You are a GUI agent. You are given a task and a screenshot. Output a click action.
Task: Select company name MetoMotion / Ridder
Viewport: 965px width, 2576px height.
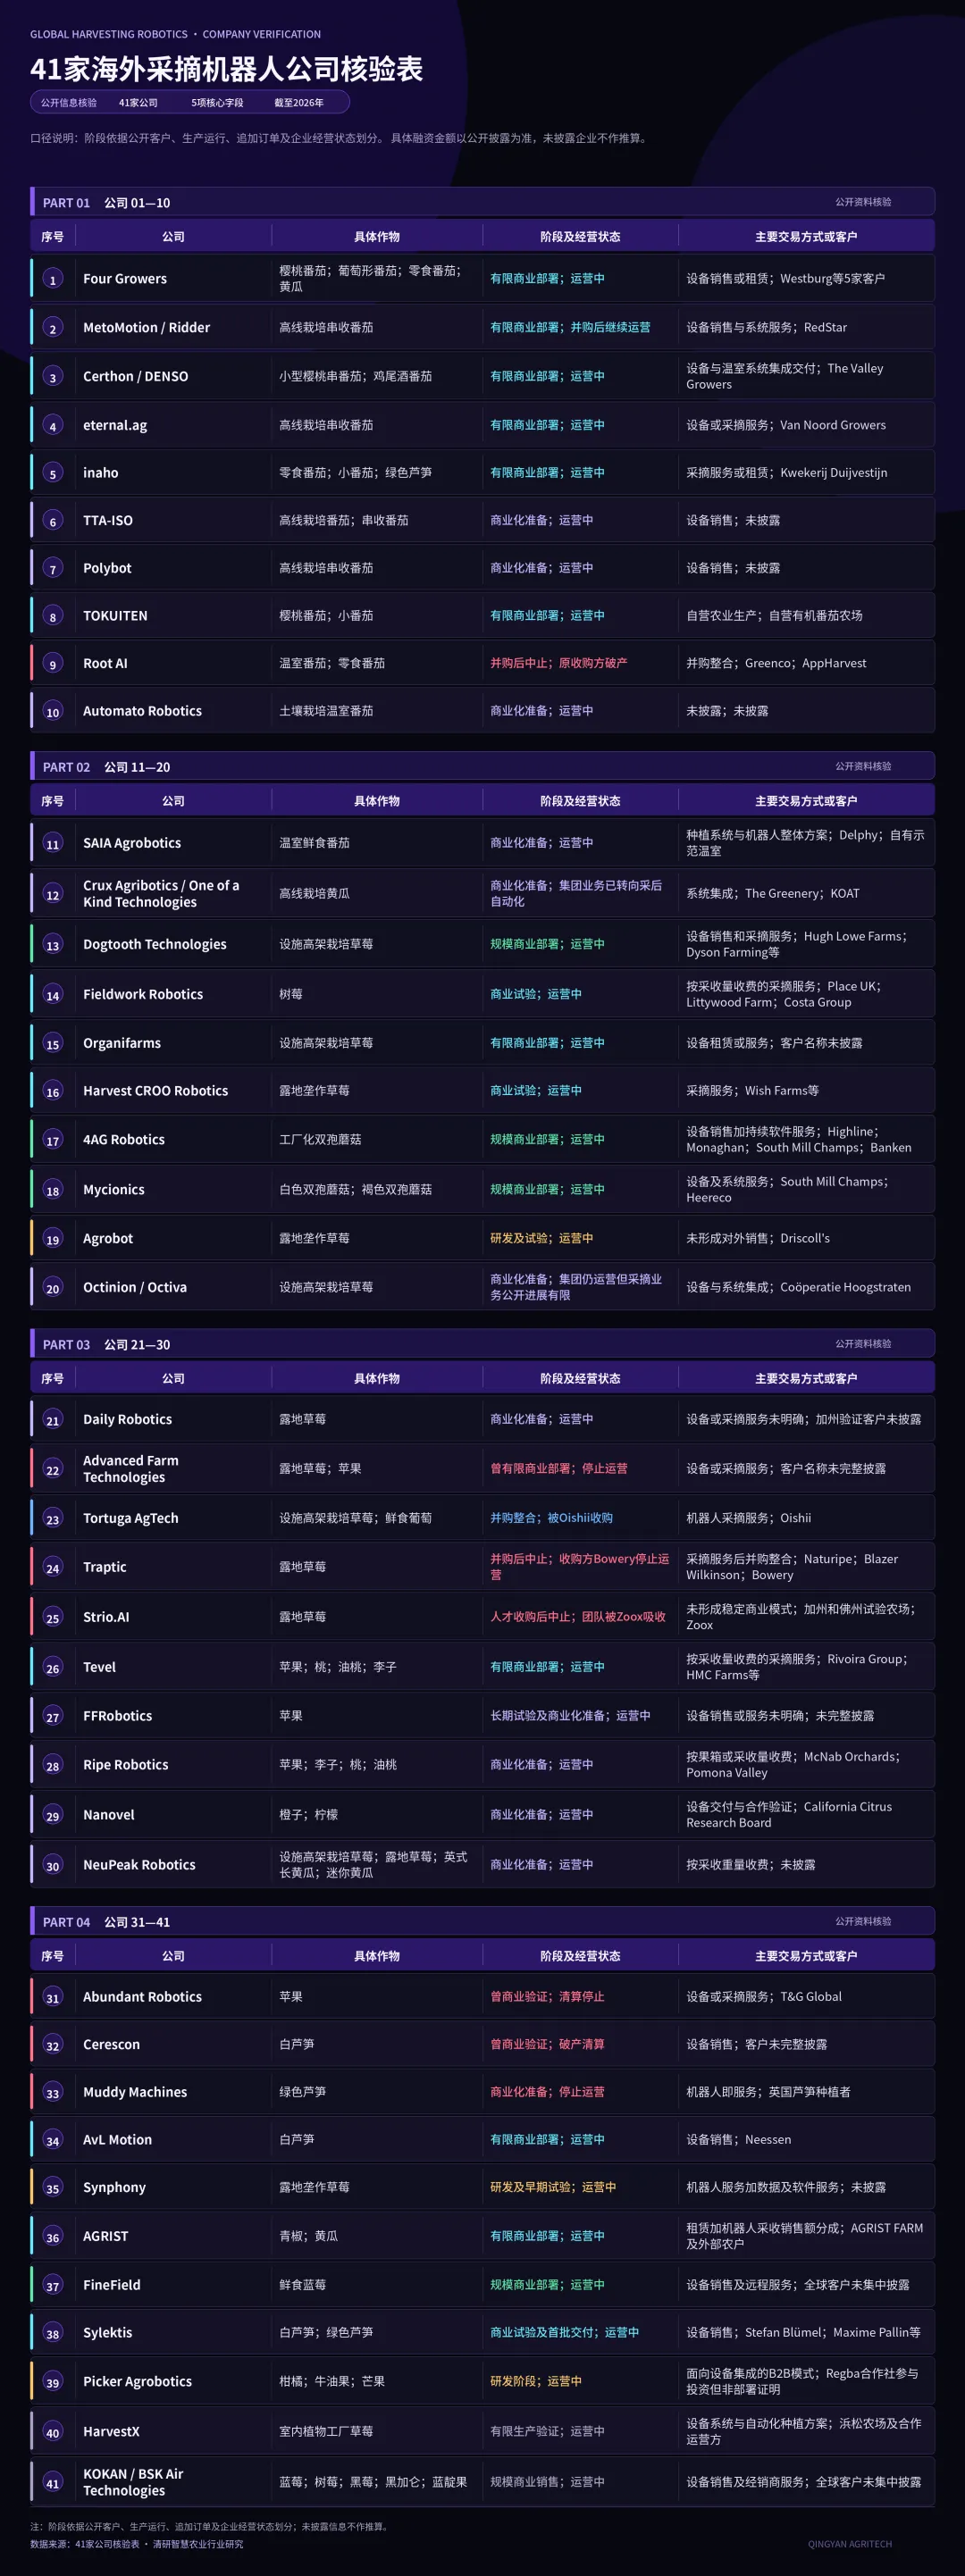146,328
